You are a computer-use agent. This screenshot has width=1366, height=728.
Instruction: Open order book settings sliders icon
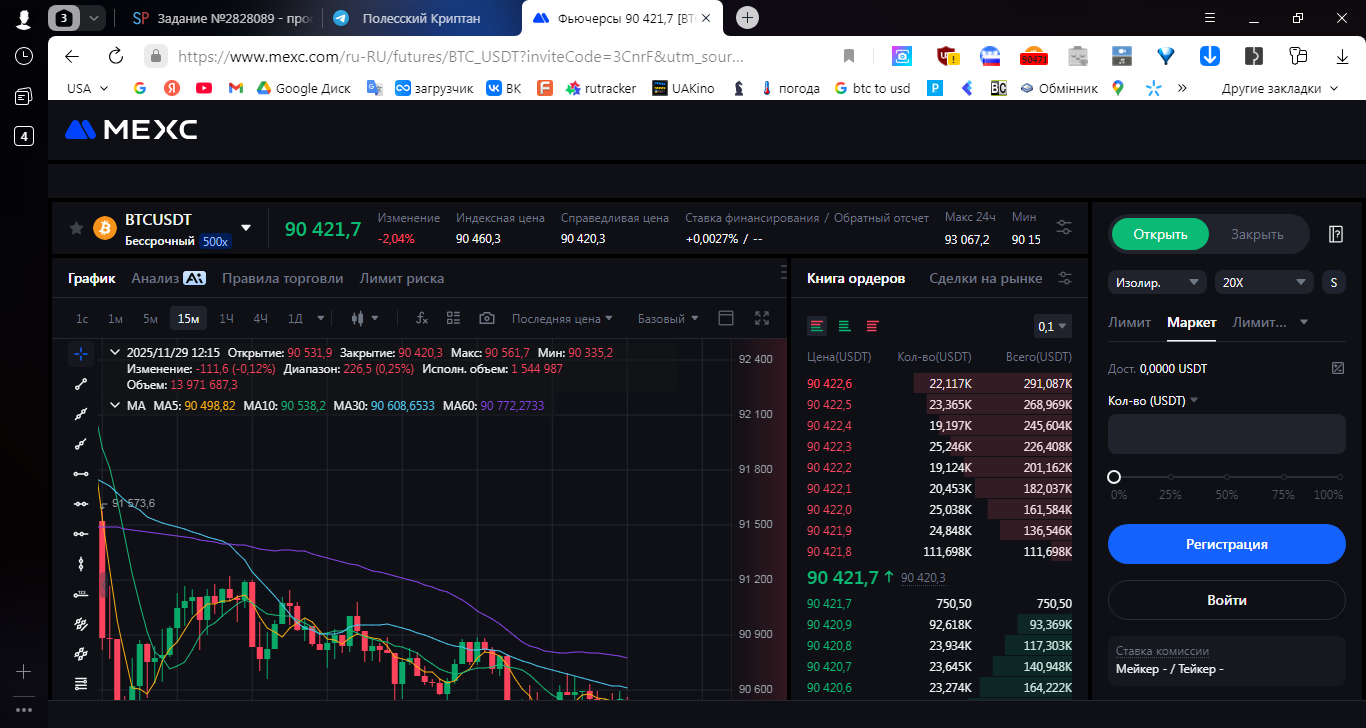pyautogui.click(x=1065, y=278)
